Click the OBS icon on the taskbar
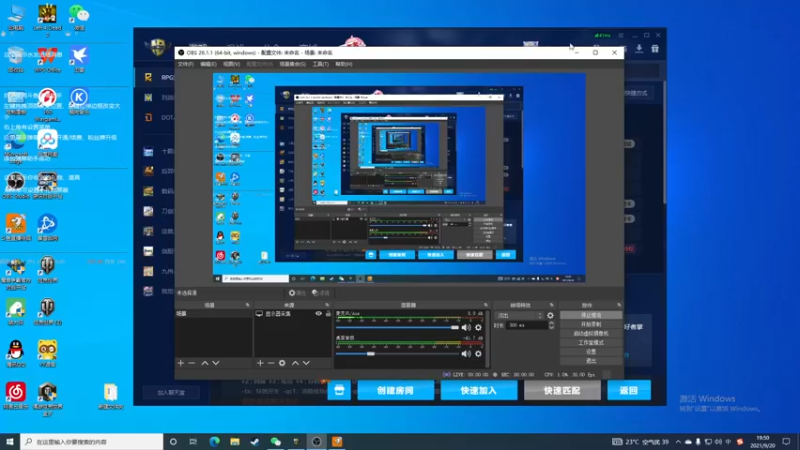This screenshot has width=800, height=450. (x=316, y=442)
